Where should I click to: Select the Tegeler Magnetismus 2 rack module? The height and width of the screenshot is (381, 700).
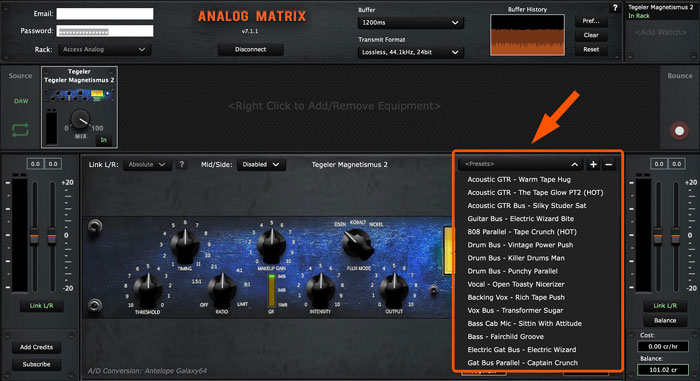click(x=79, y=107)
